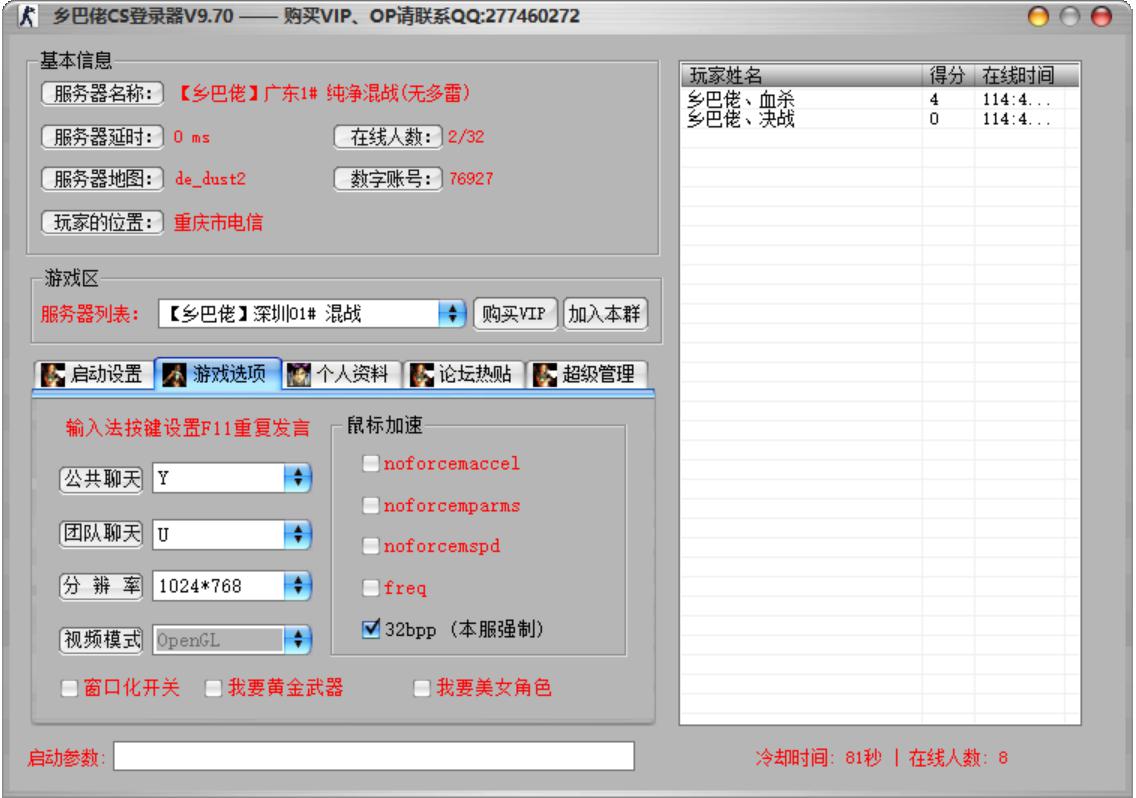1136x798 pixels.
Task: Click the 超级管理 tab icon
Action: pyautogui.click(x=545, y=375)
